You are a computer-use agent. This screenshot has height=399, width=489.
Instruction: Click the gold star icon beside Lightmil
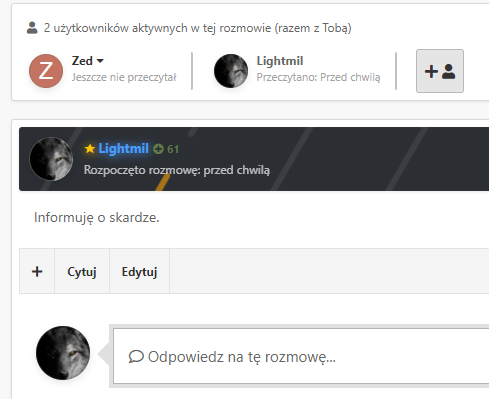pos(90,149)
